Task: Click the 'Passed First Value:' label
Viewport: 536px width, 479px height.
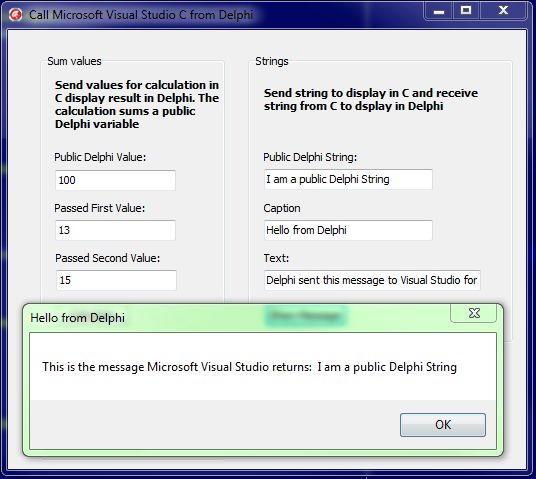Action: tap(99, 208)
